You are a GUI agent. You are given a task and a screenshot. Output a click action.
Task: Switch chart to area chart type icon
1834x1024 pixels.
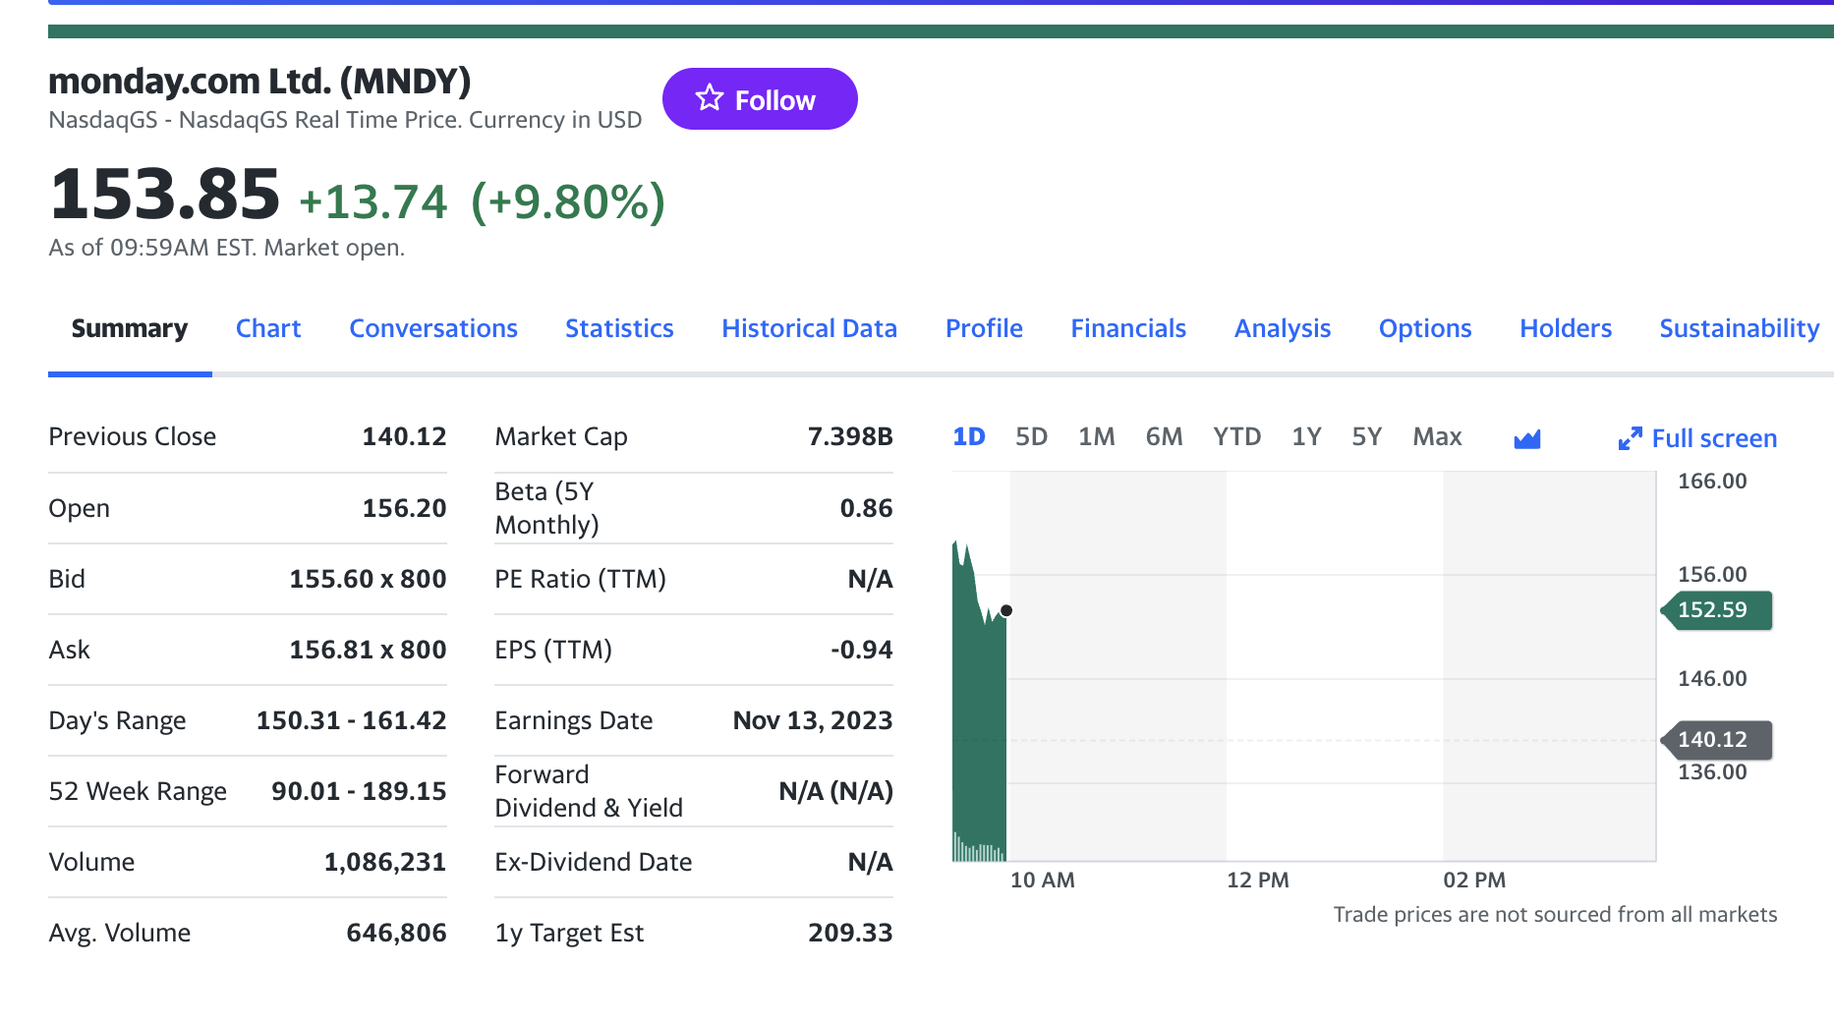click(x=1527, y=438)
